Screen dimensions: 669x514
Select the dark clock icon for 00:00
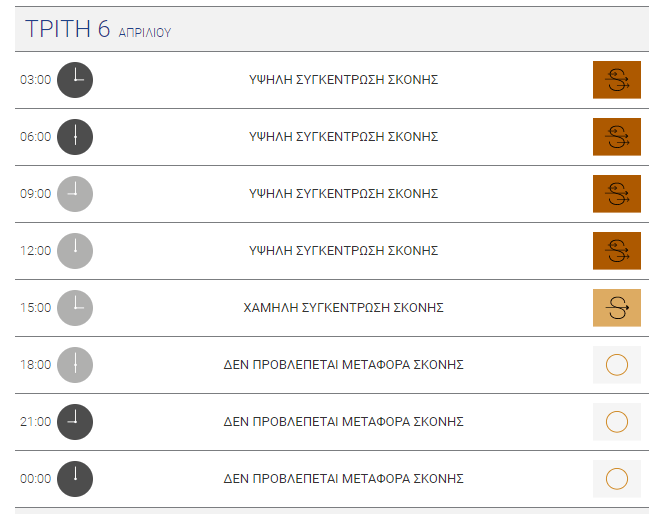[x=75, y=479]
